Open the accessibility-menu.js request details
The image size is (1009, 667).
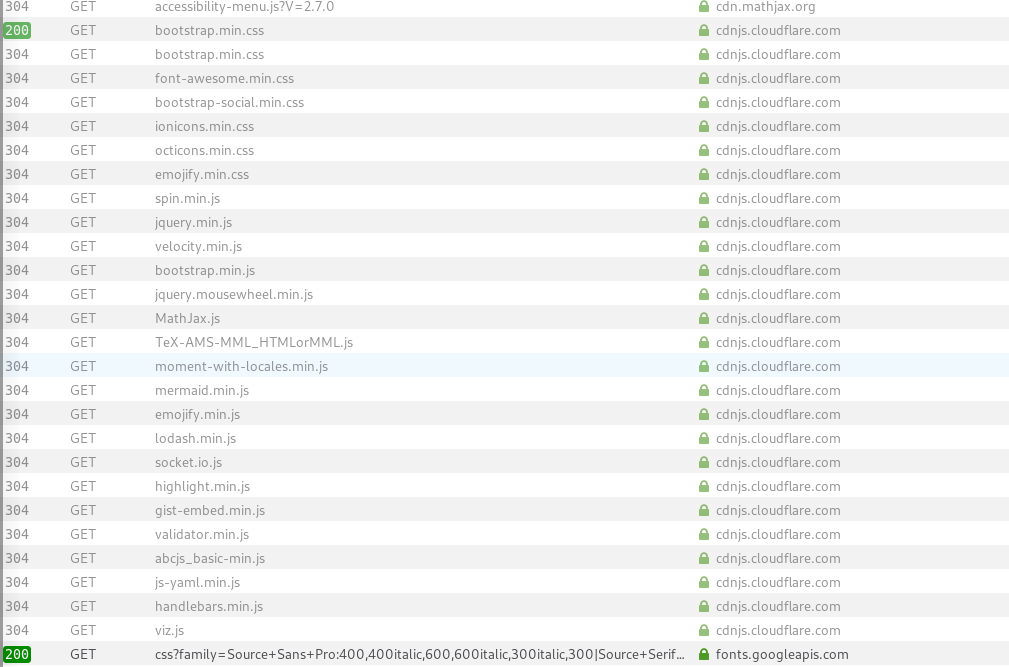click(x=244, y=6)
